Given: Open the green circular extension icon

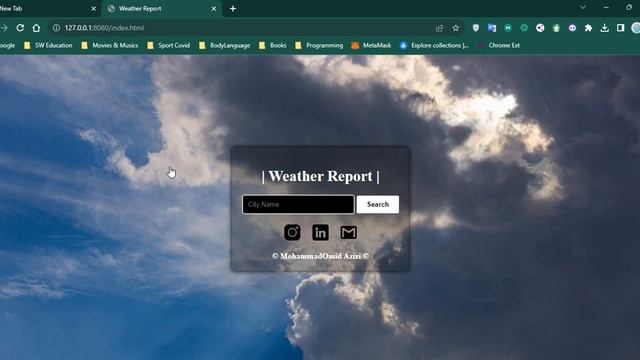Looking at the screenshot, I should click(x=508, y=28).
